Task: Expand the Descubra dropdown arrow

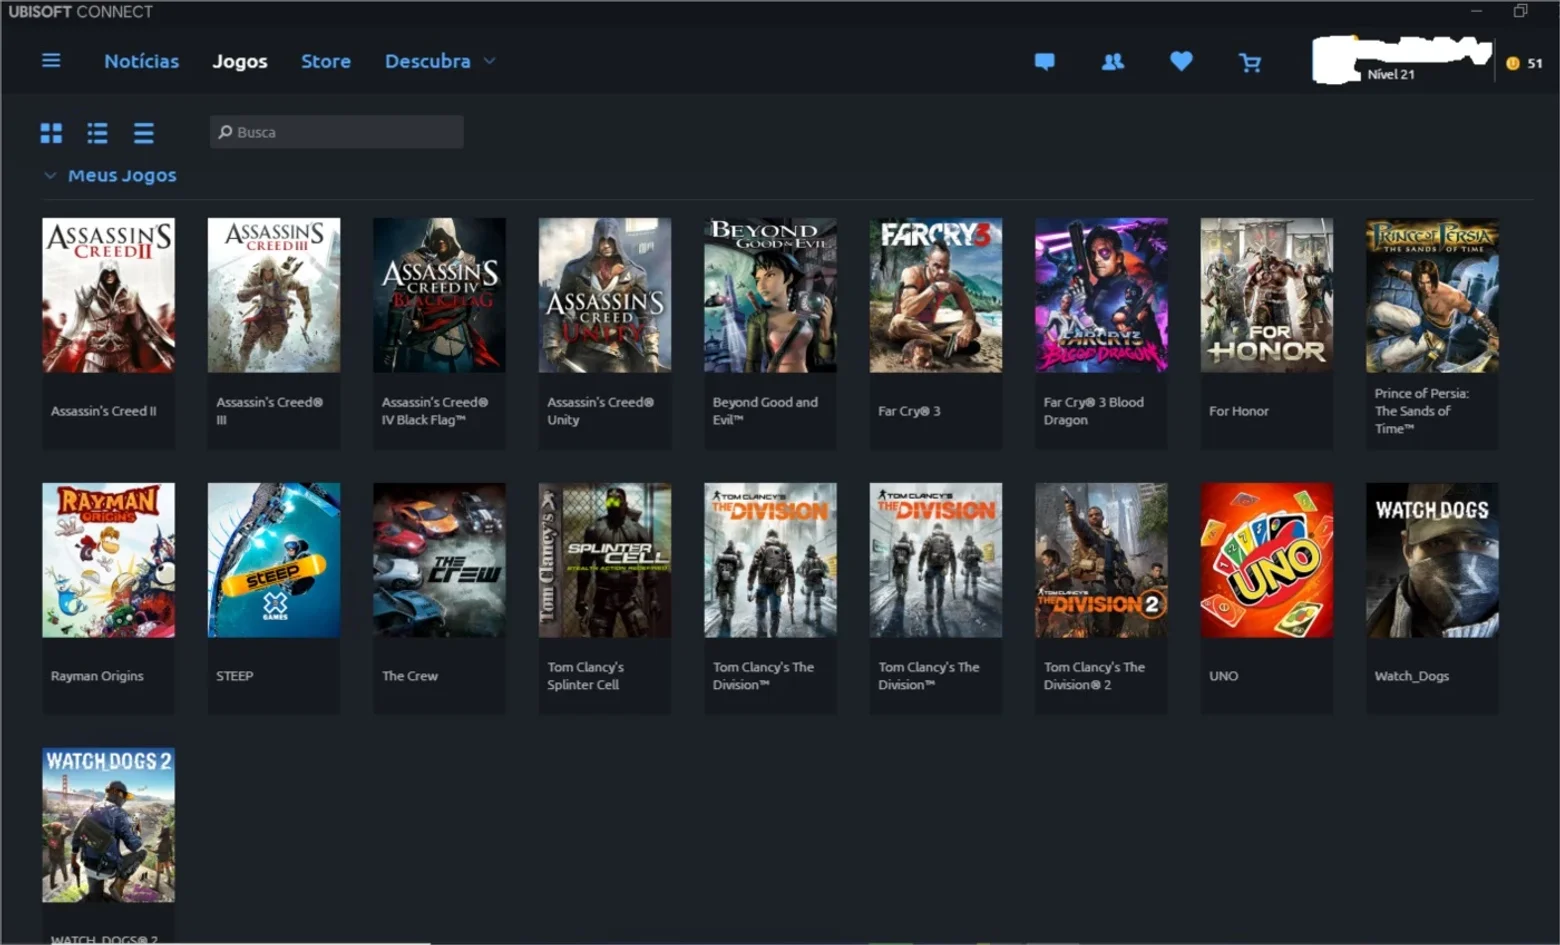Action: point(489,61)
